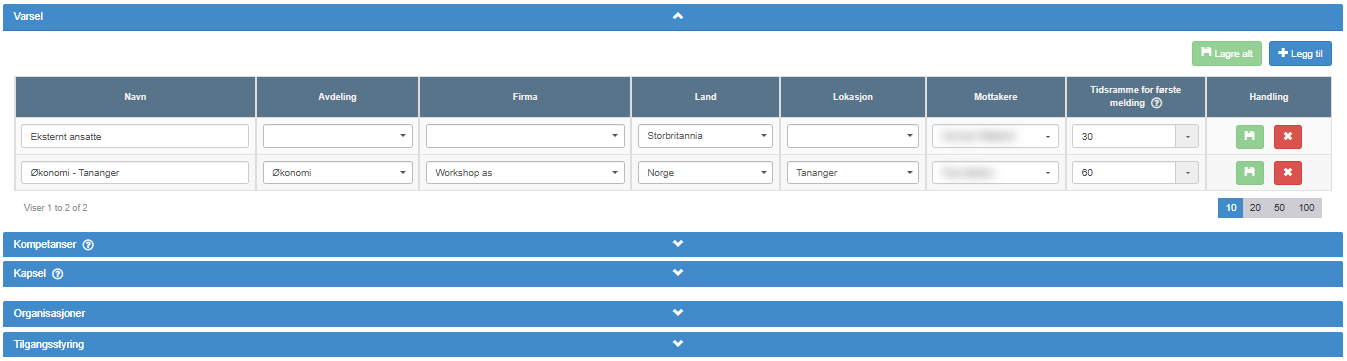Click the Handling column header
This screenshot has width=1347, height=361.
(1269, 97)
